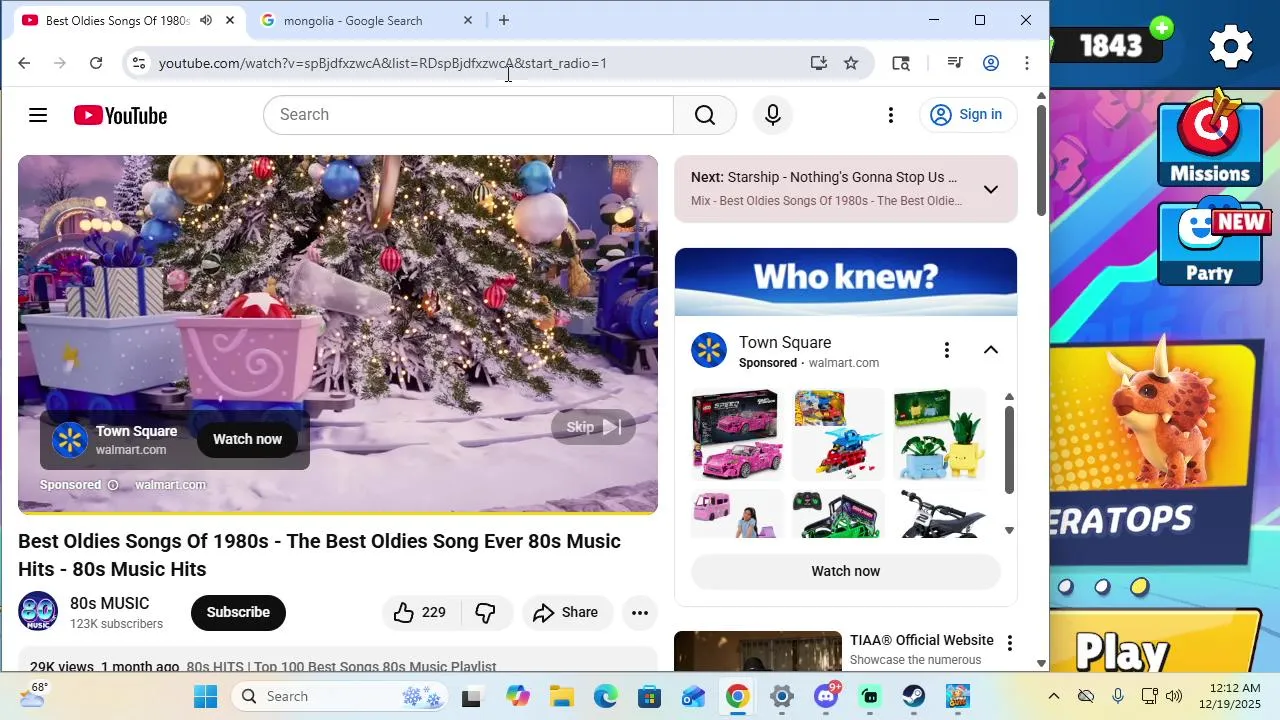The image size is (1280, 720).
Task: Open the taskbar volume control
Action: pyautogui.click(x=1174, y=696)
